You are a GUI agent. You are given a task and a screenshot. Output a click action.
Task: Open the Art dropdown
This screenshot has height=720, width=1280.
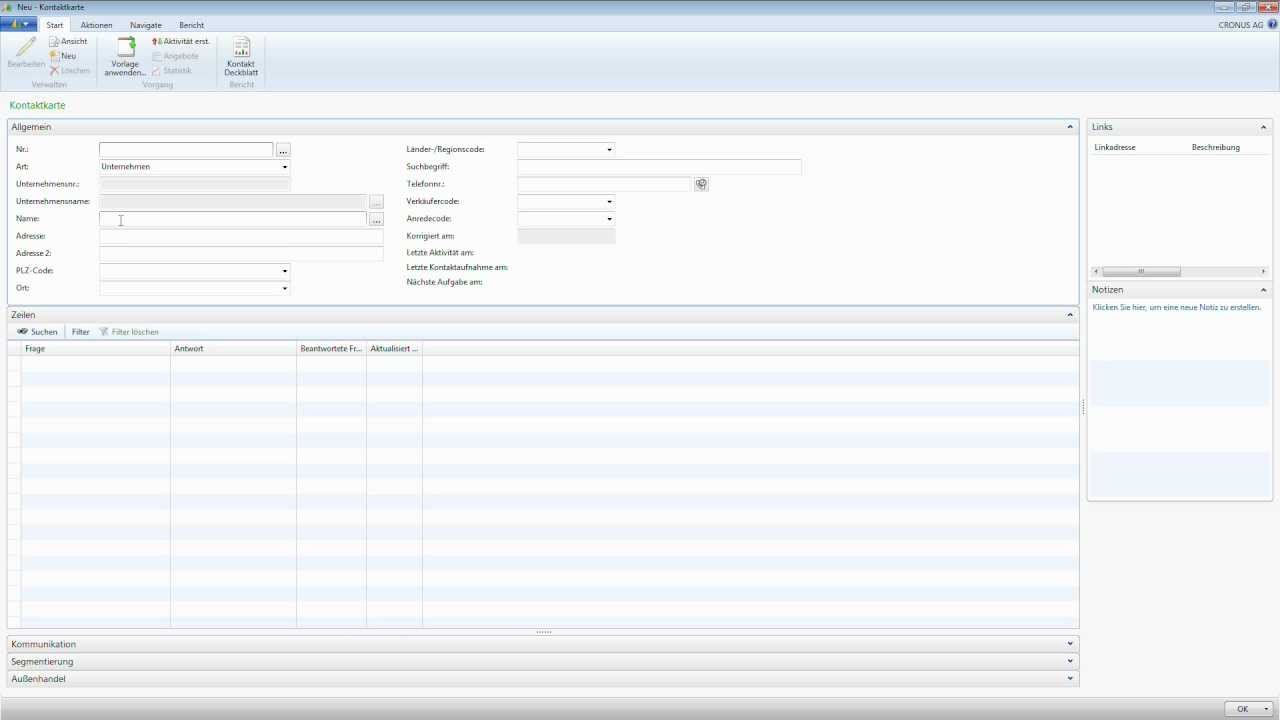tap(284, 167)
